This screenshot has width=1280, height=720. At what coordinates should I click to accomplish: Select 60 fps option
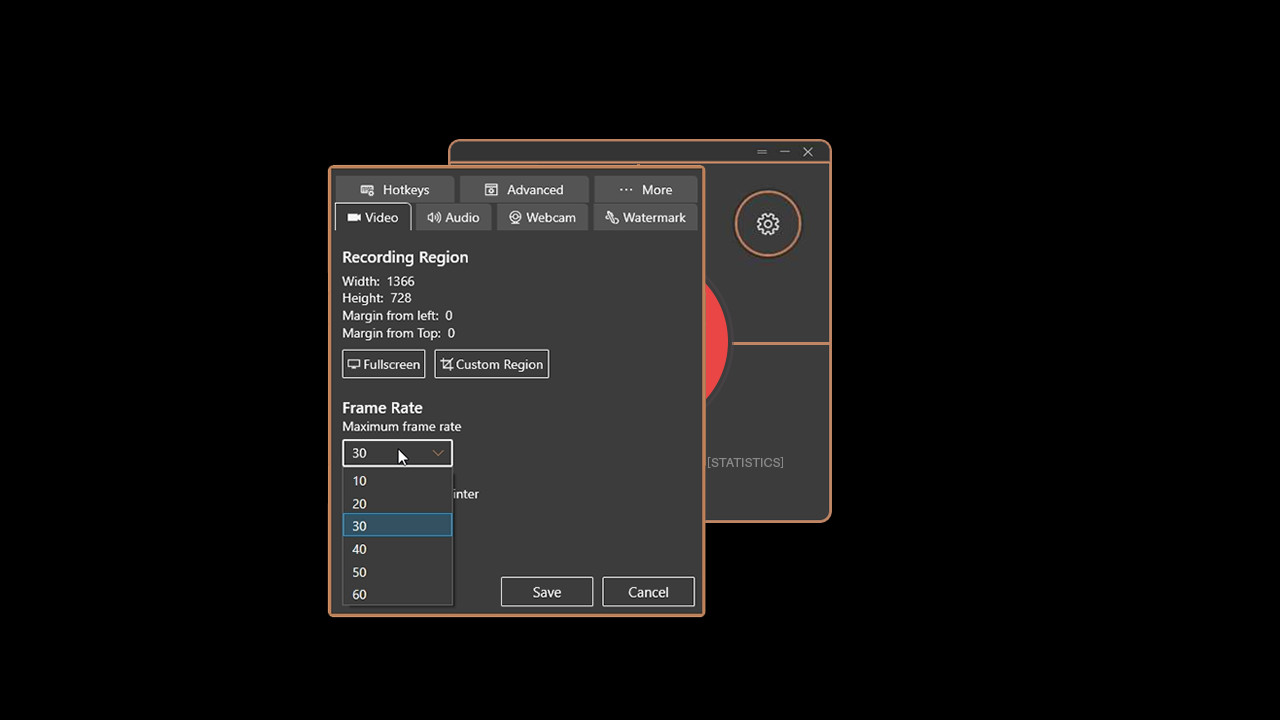point(398,594)
